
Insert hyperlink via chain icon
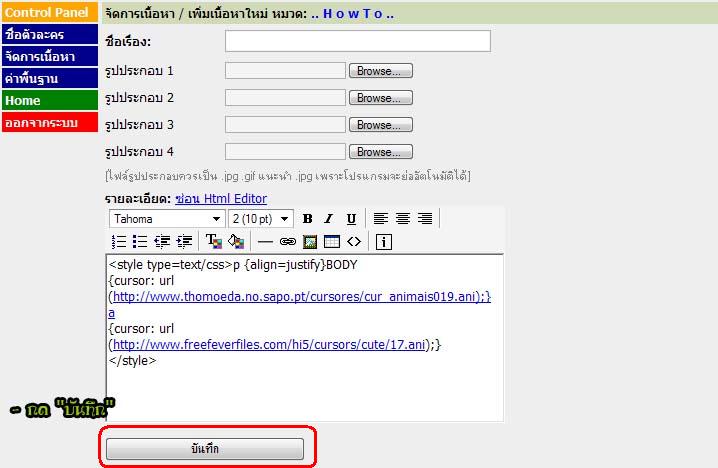point(288,242)
